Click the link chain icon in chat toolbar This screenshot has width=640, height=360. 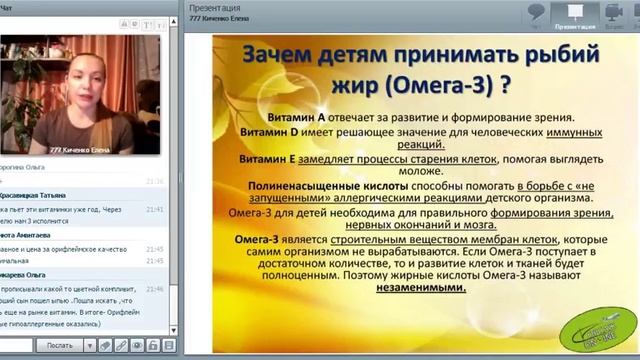pyautogui.click(x=121, y=346)
